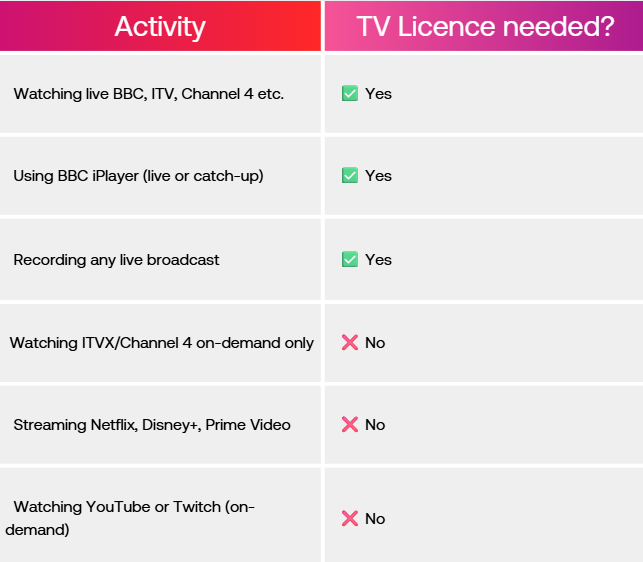Click green checkmark in BBC iPlayer row
Screen dimensions: 643x562
point(350,176)
